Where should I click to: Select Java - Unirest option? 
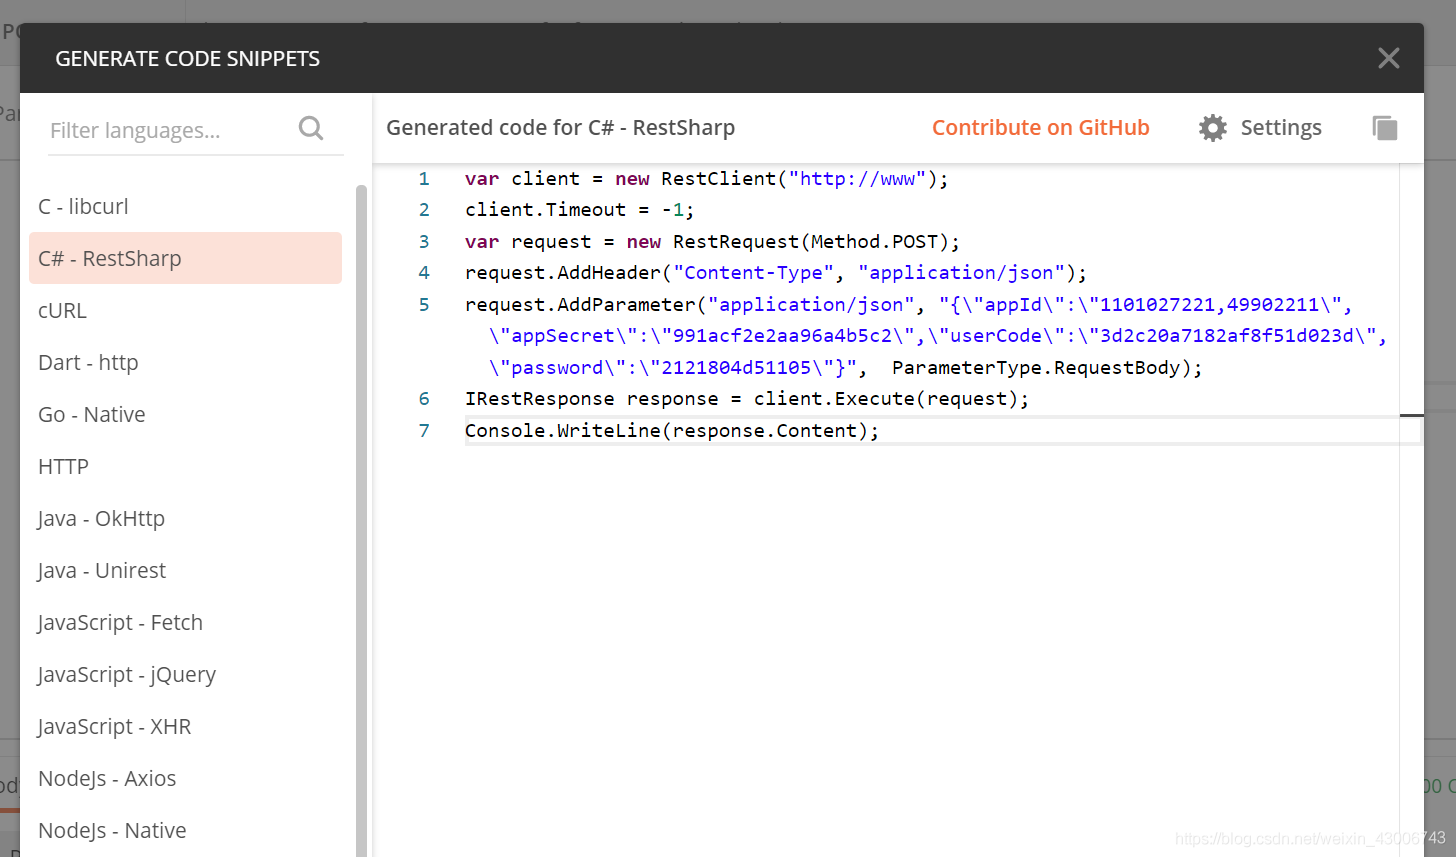[x=102, y=571]
